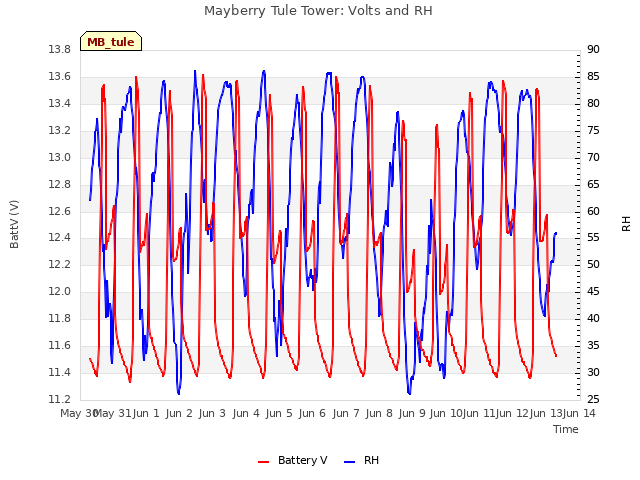Click the 13.8 tick on BattV axis
Screen dimensions: 640x480
(60, 50)
